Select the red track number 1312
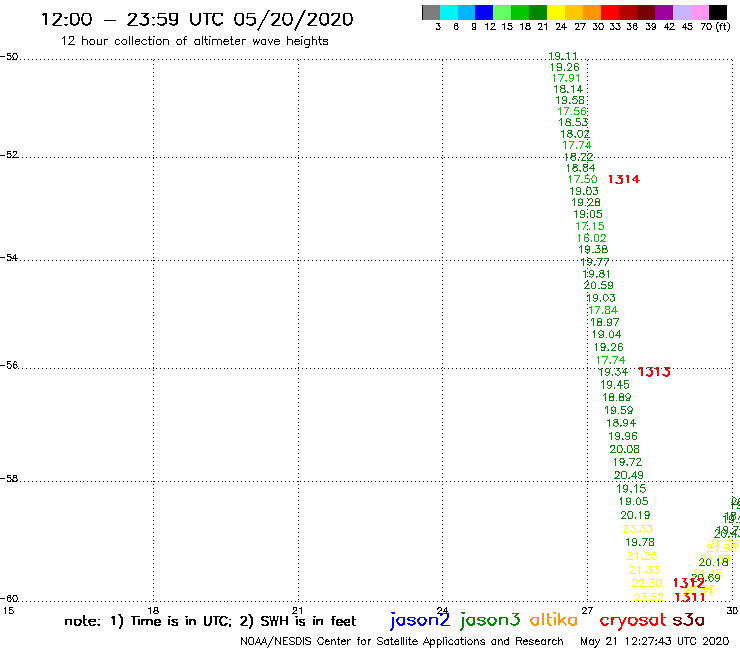 tap(689, 583)
